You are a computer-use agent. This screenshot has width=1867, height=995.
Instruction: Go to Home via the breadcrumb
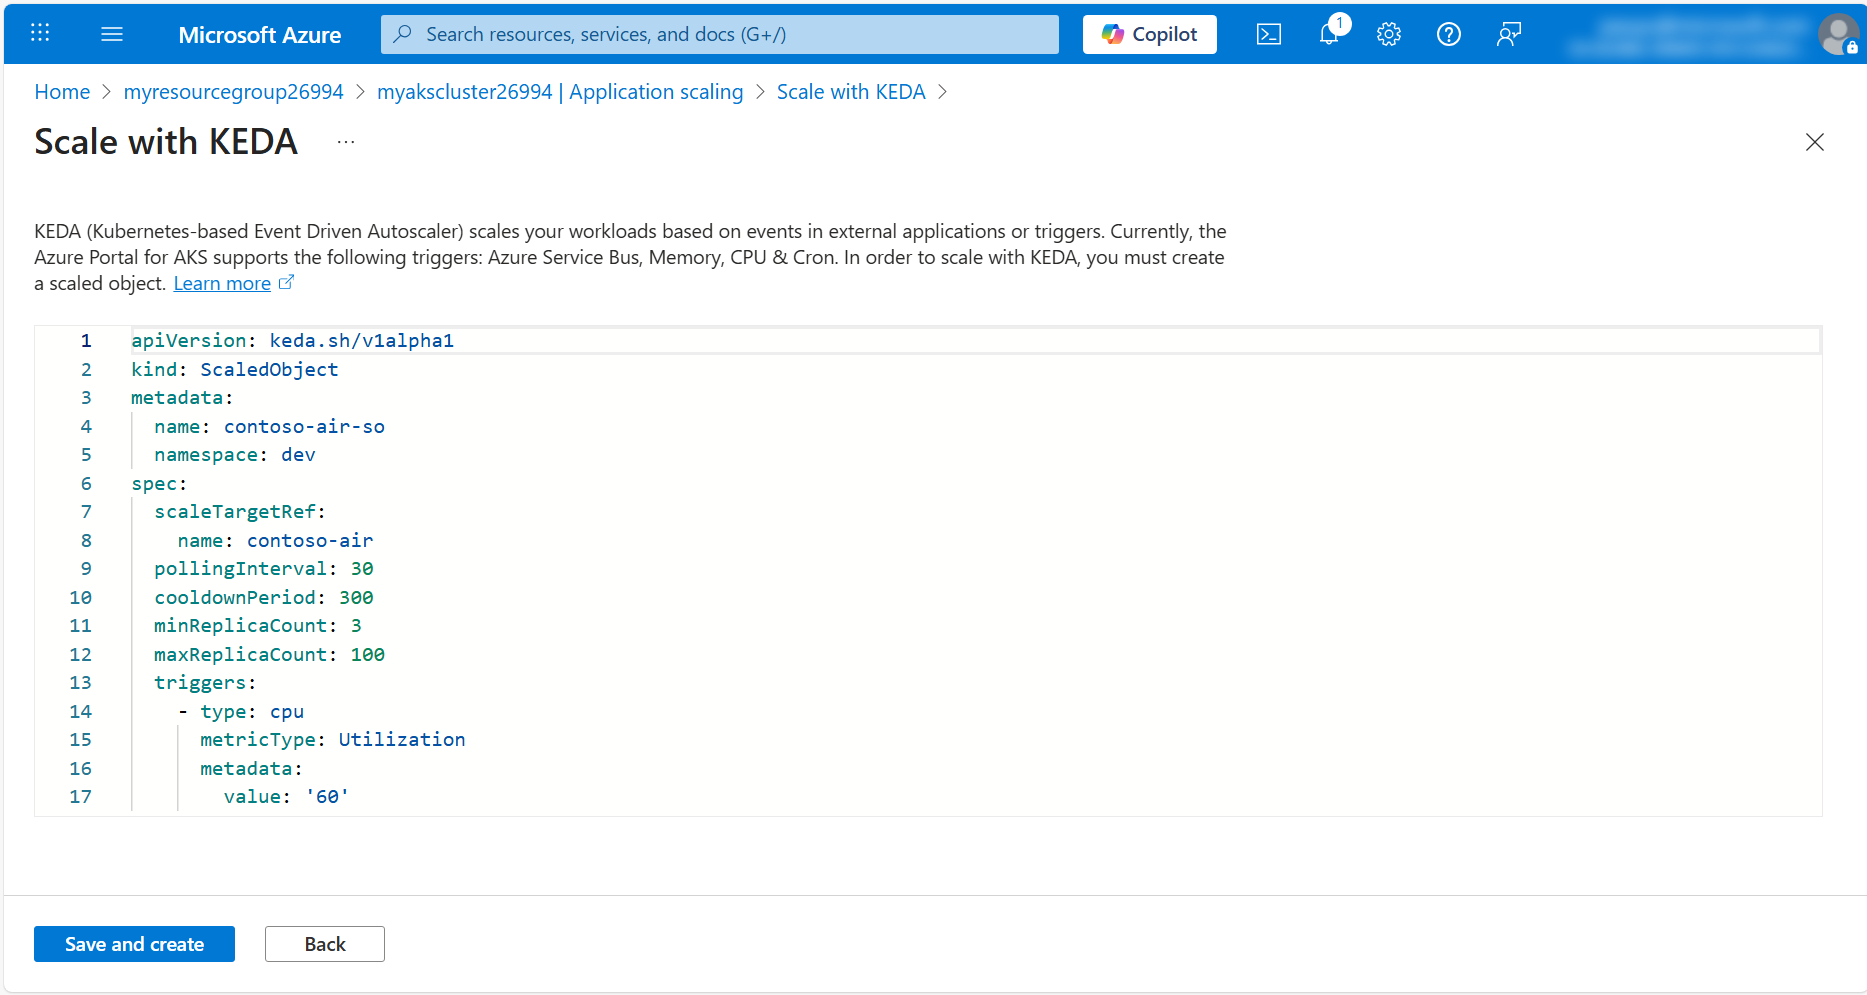tap(61, 91)
